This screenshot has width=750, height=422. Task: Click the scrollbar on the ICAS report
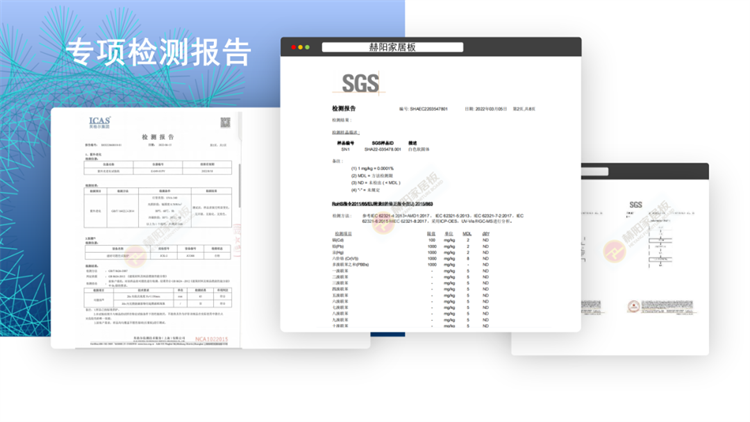coord(239,187)
